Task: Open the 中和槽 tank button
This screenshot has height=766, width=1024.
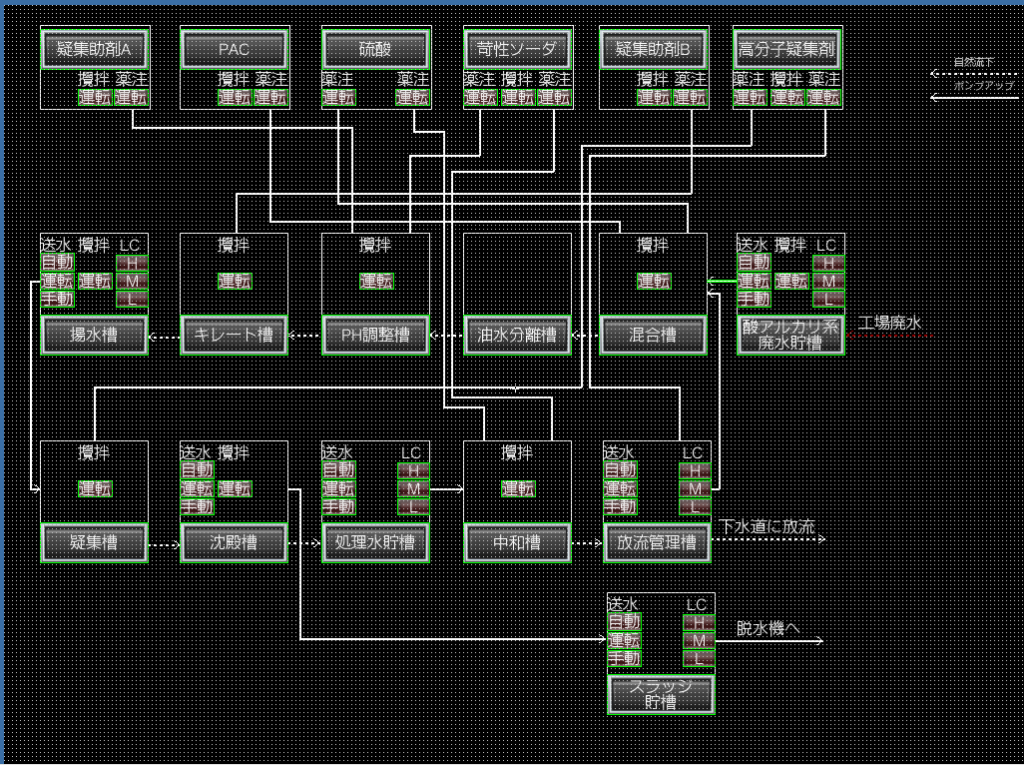Action: click(x=517, y=543)
